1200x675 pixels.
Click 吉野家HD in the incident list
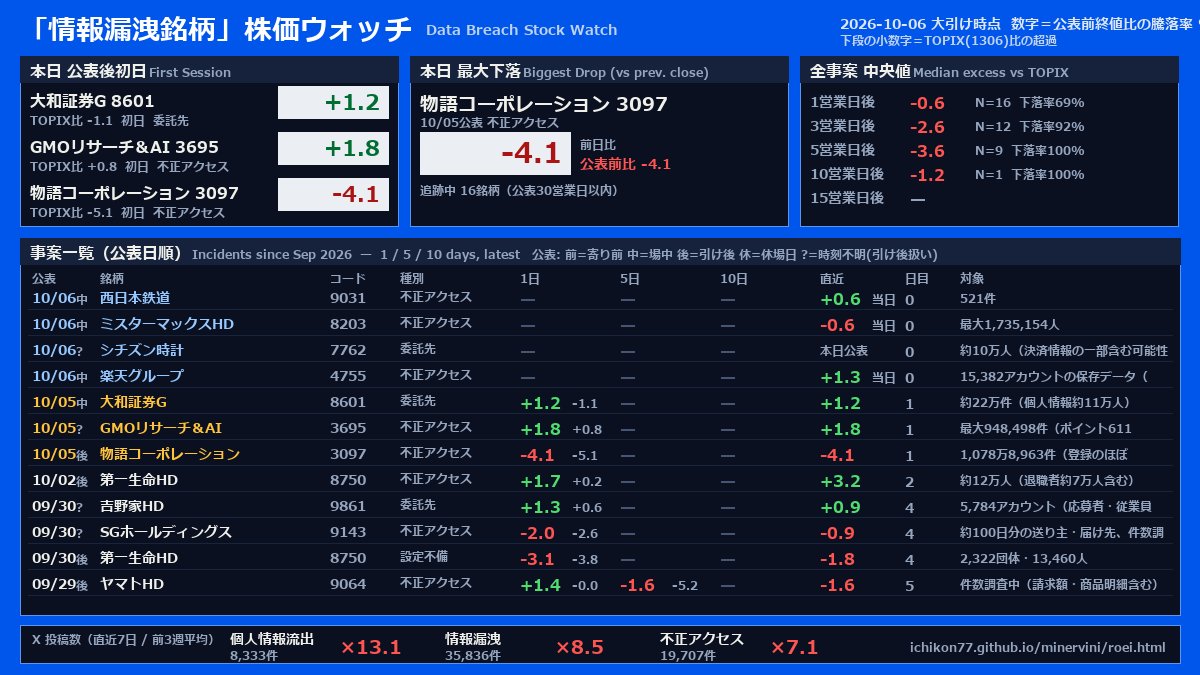132,506
